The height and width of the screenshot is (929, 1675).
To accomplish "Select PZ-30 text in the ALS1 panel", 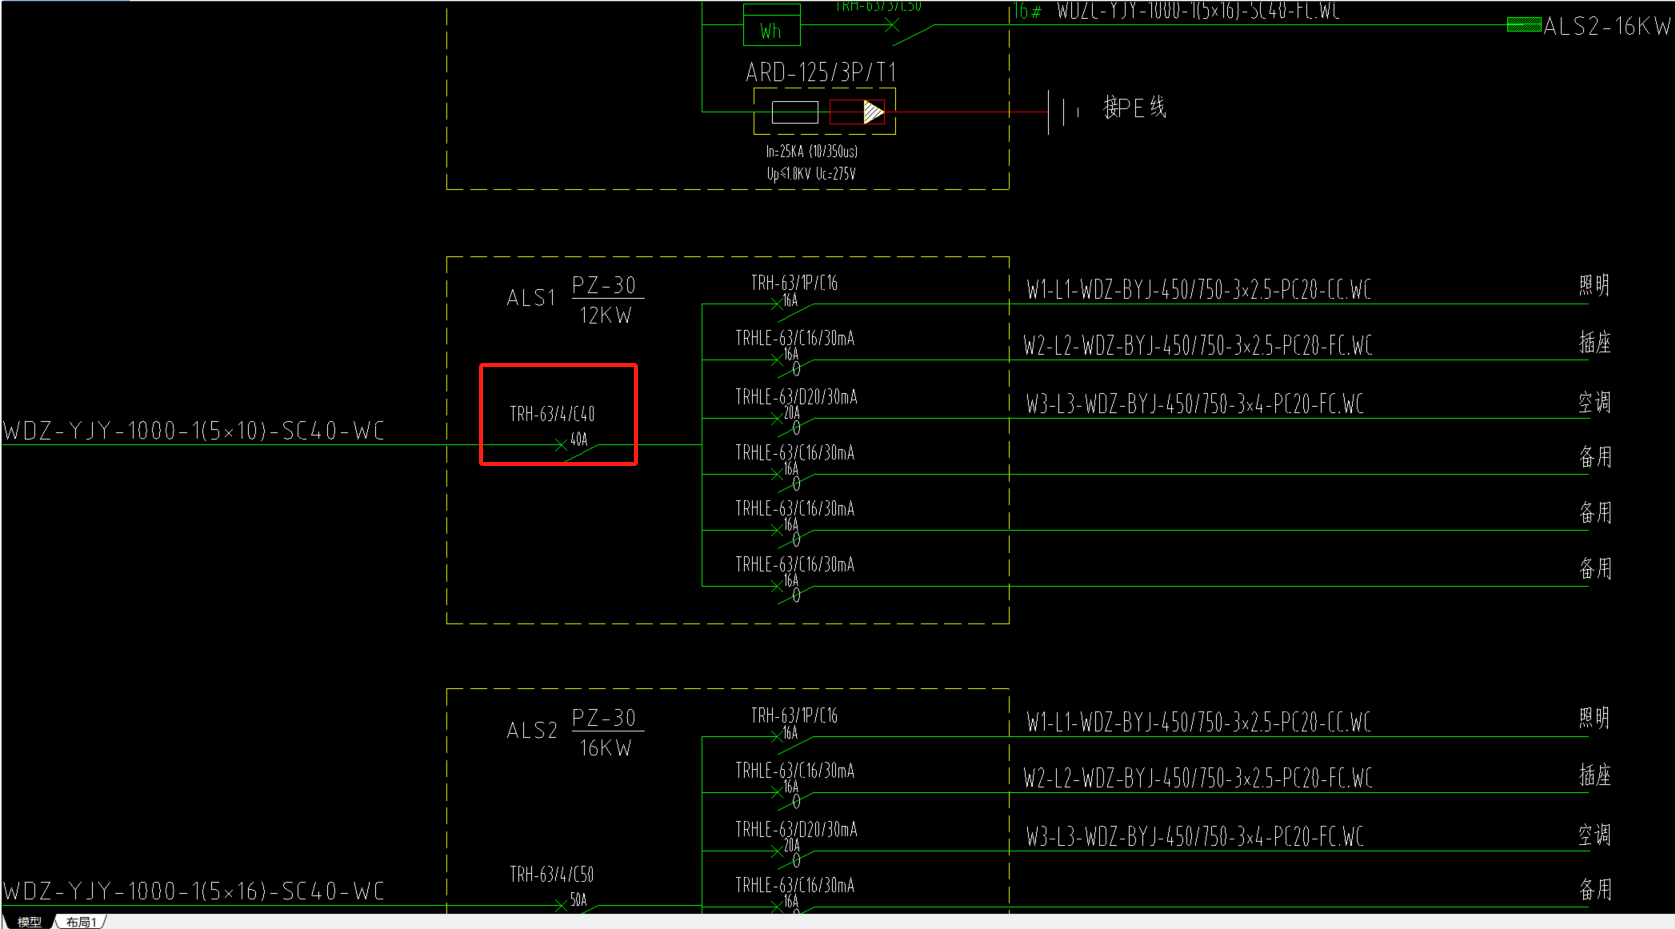I will point(604,285).
